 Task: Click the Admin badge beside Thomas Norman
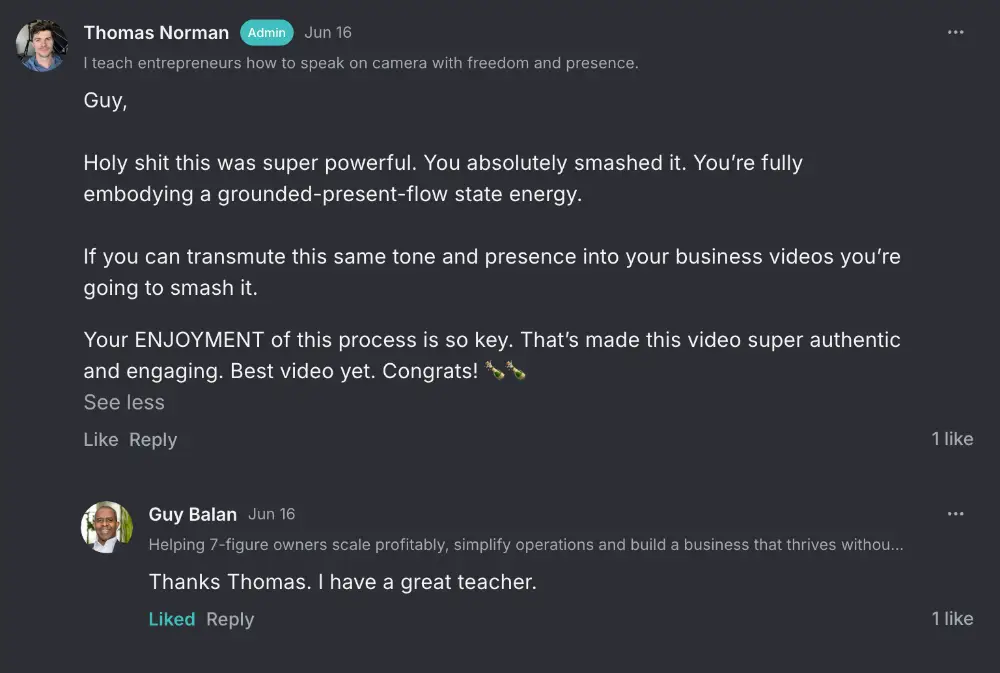point(266,33)
